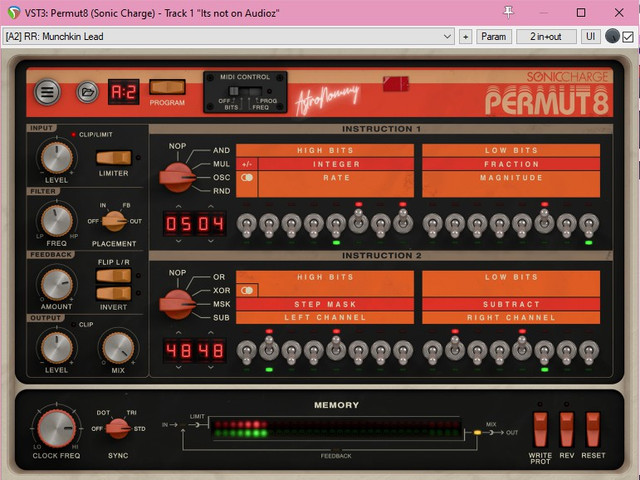
Task: Toggle the FLIP L/R switch
Action: click(x=113, y=276)
